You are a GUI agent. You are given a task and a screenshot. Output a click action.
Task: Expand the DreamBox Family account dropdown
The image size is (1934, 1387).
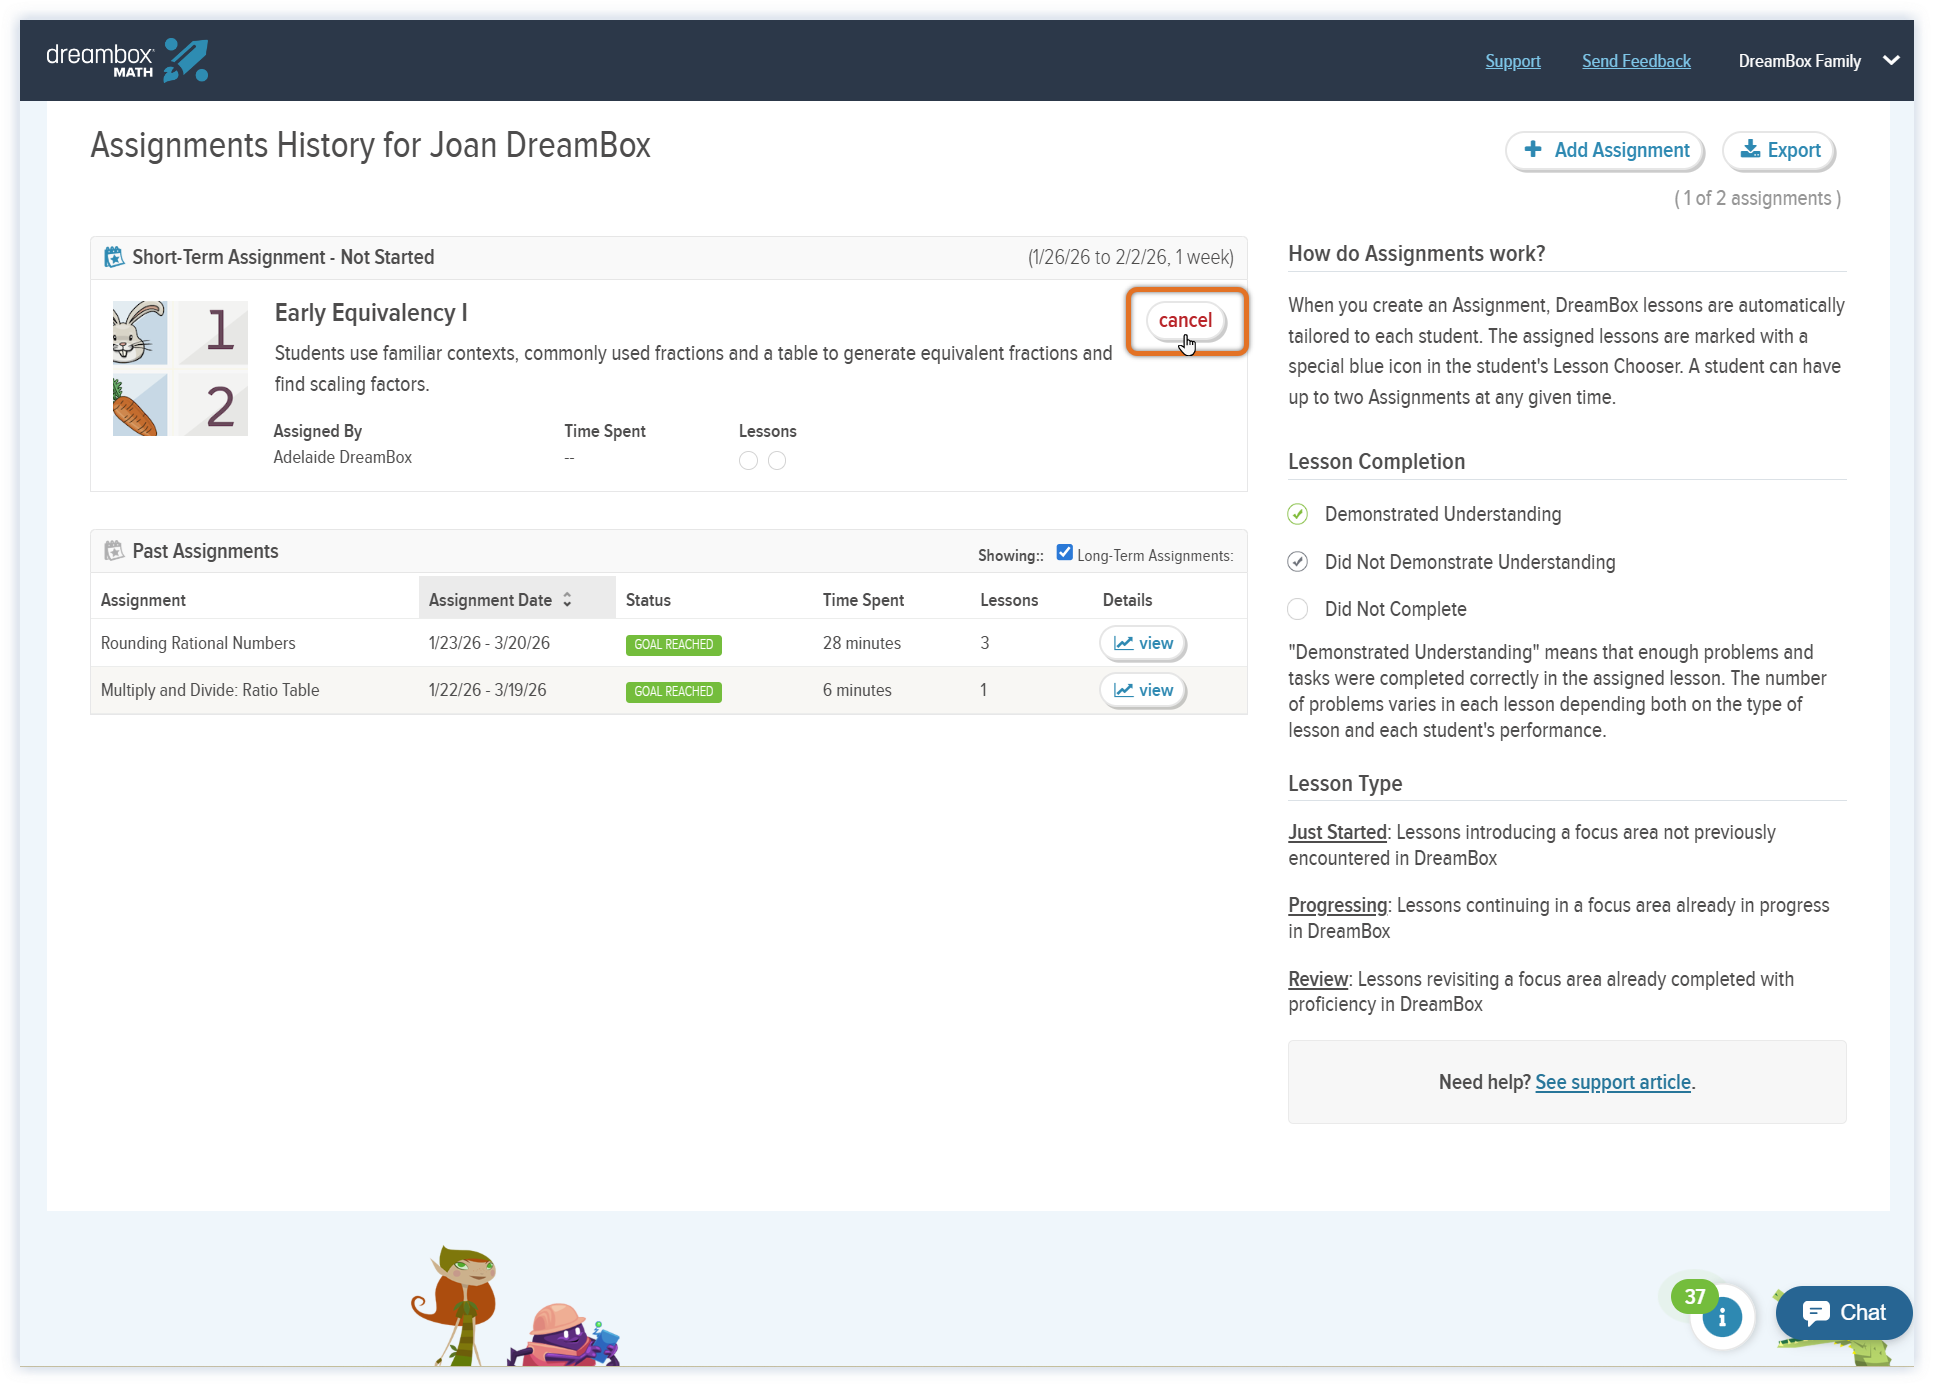1818,61
